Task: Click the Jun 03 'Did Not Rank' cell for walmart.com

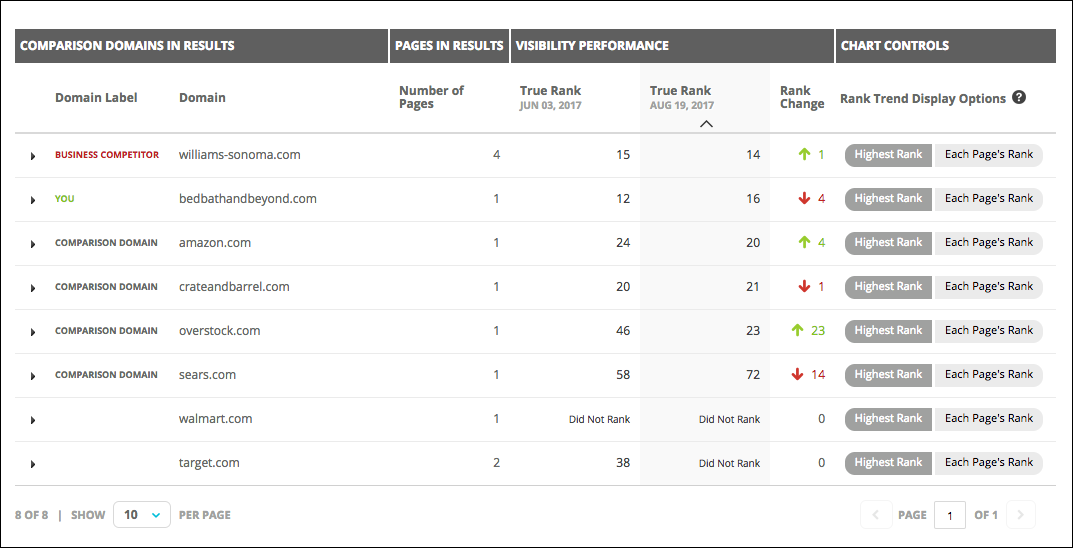Action: click(x=599, y=419)
